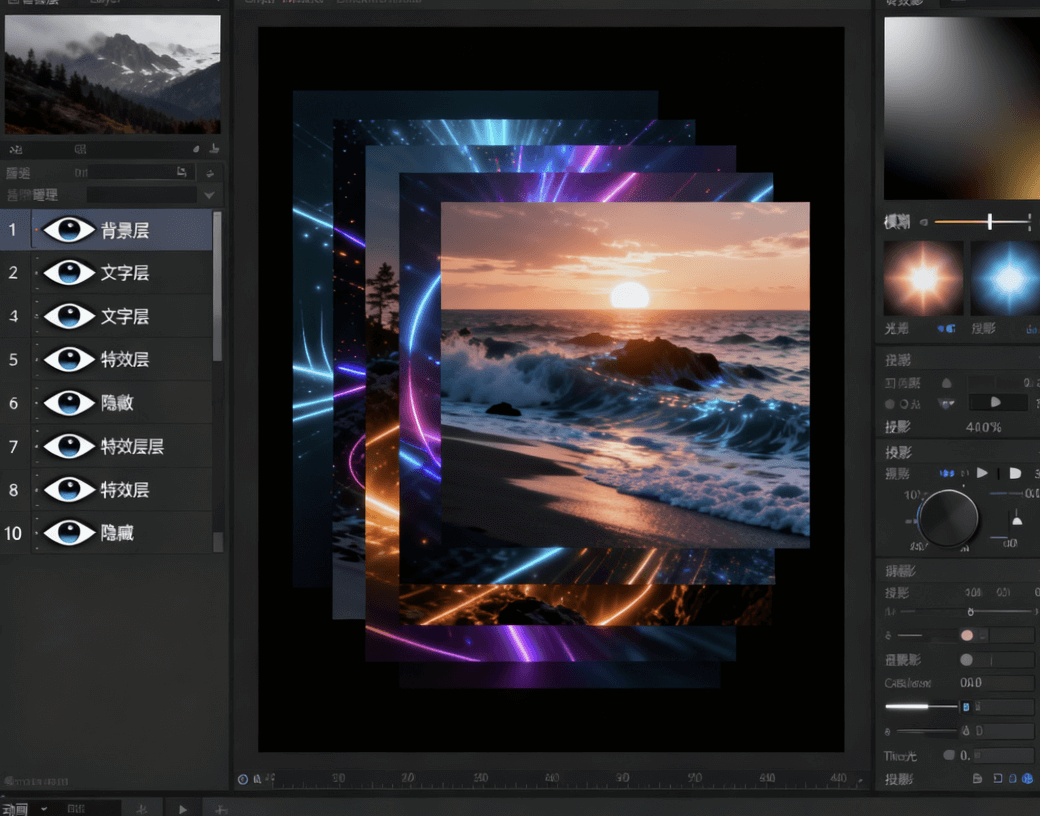The height and width of the screenshot is (816, 1040).
Task: Select the orange starburst light effect preset
Action: click(x=923, y=278)
